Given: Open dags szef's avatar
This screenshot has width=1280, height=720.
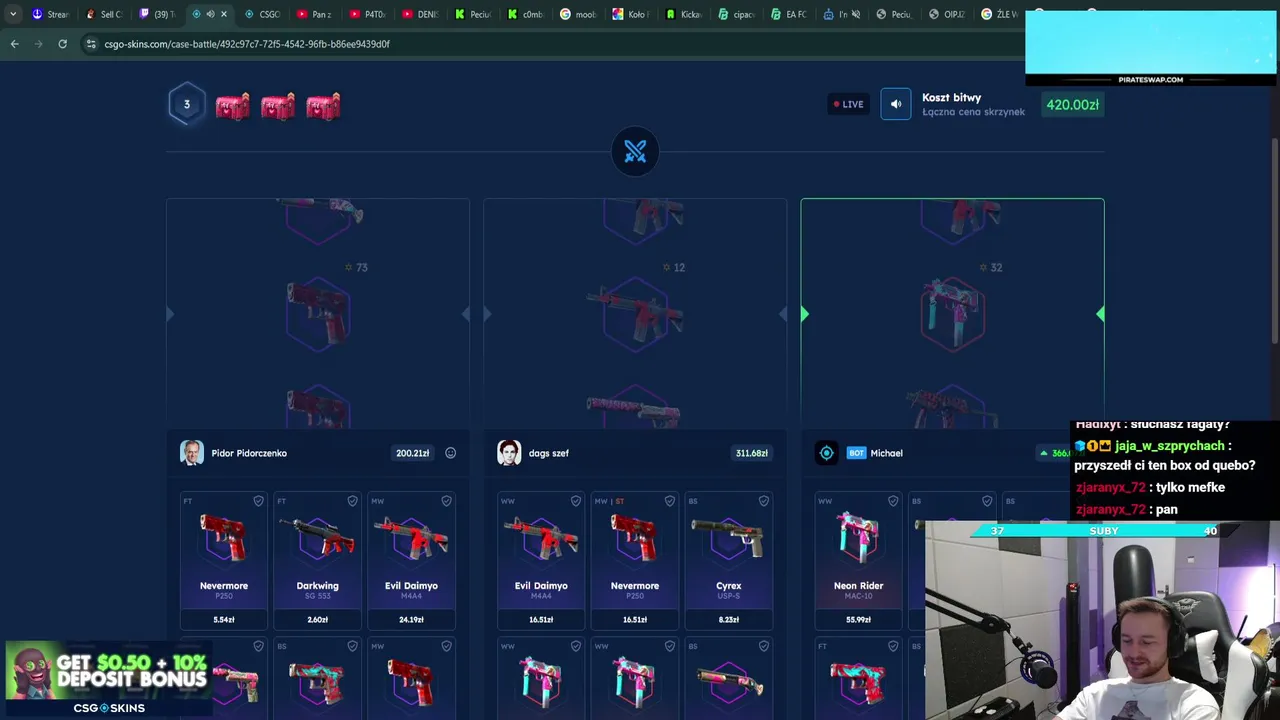Looking at the screenshot, I should tap(509, 453).
